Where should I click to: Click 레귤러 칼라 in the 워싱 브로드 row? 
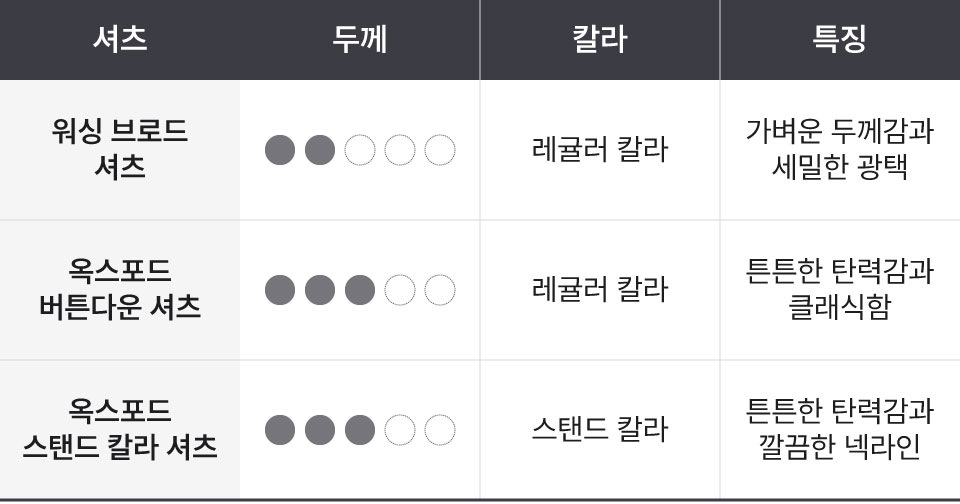tap(600, 149)
